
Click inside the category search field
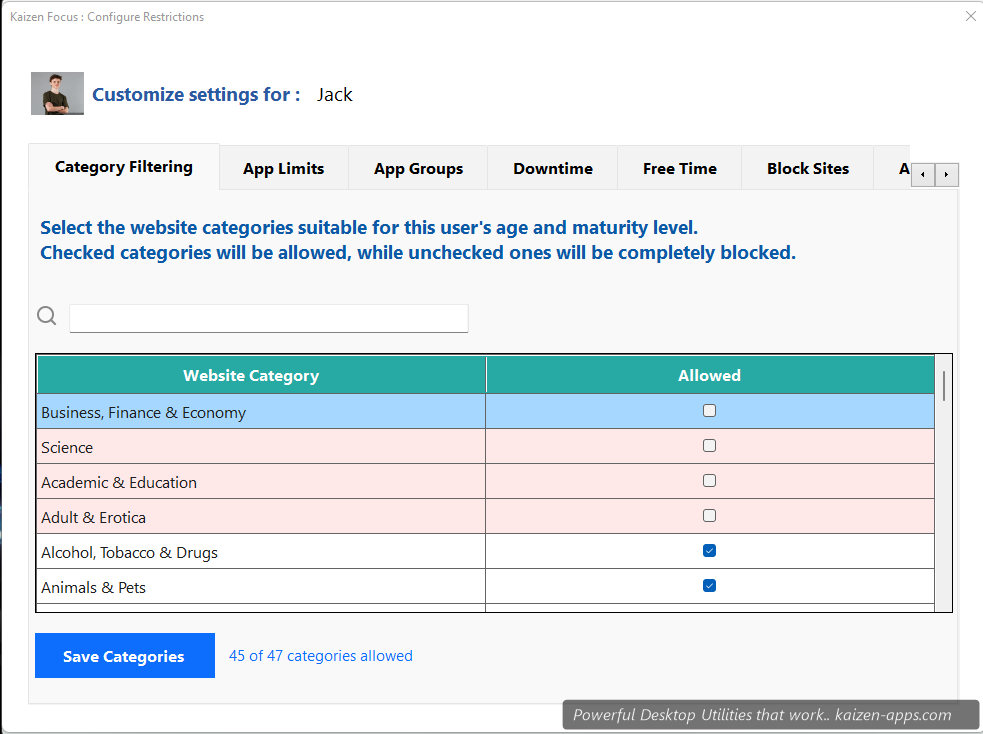click(x=268, y=318)
